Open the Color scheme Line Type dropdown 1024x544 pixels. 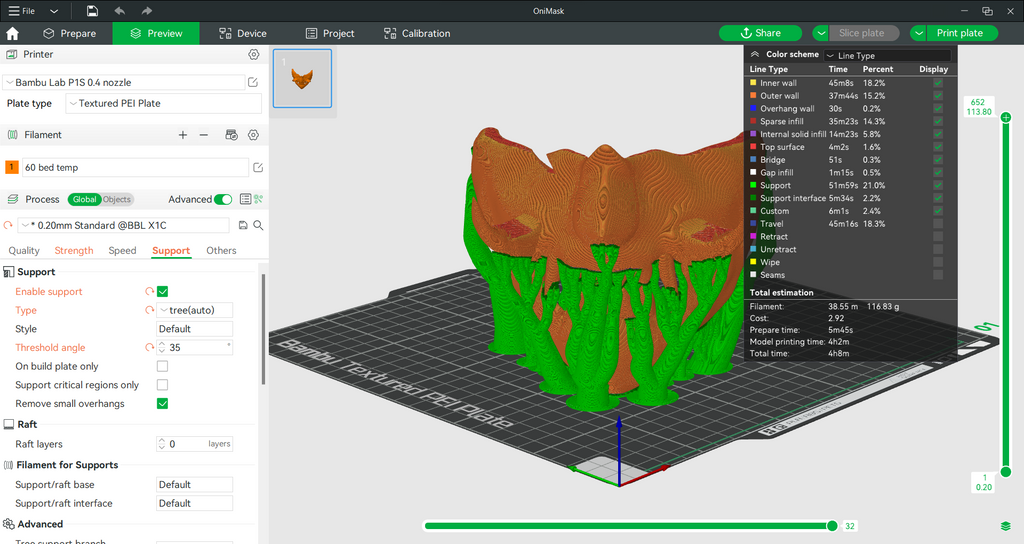(888, 56)
